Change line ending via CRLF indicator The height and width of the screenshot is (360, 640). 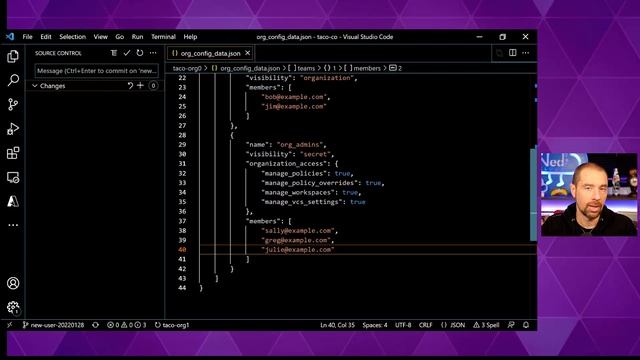point(425,325)
